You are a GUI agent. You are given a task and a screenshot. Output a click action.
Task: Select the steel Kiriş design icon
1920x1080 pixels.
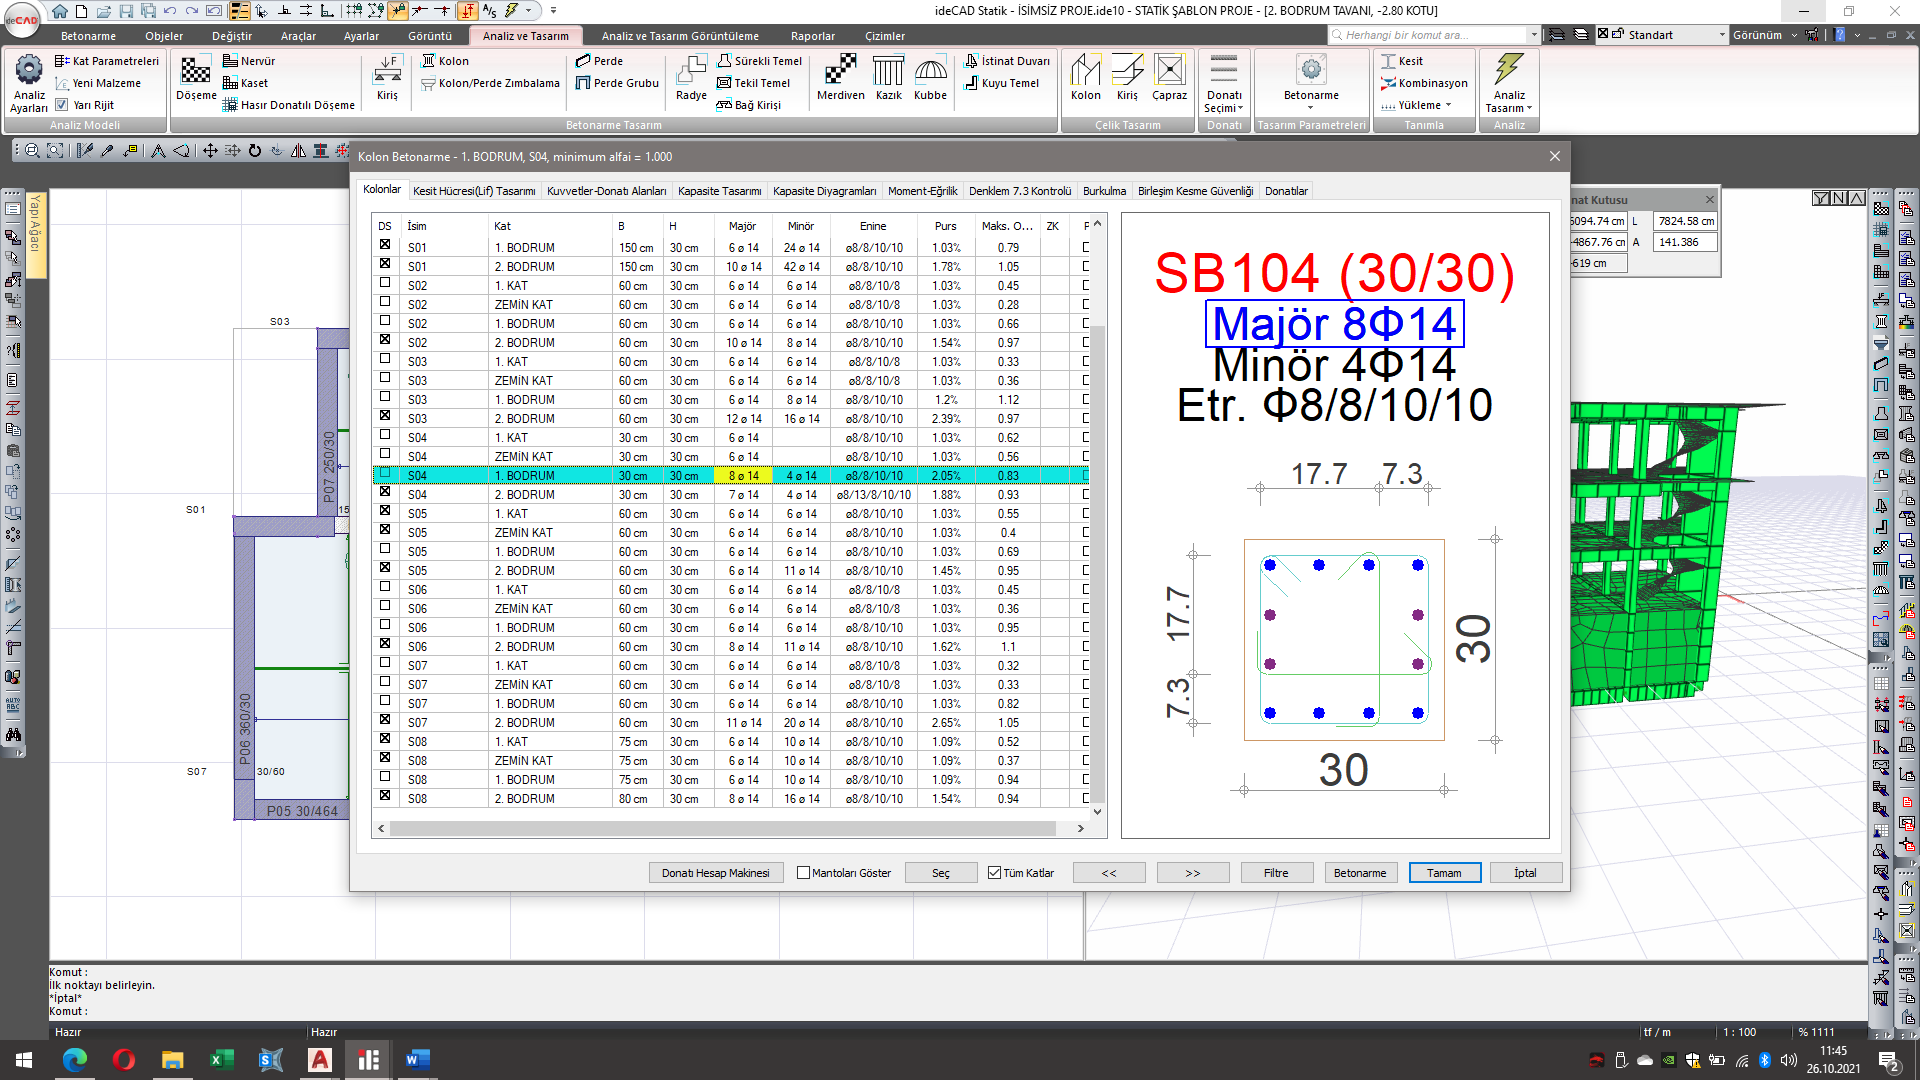[1127, 77]
